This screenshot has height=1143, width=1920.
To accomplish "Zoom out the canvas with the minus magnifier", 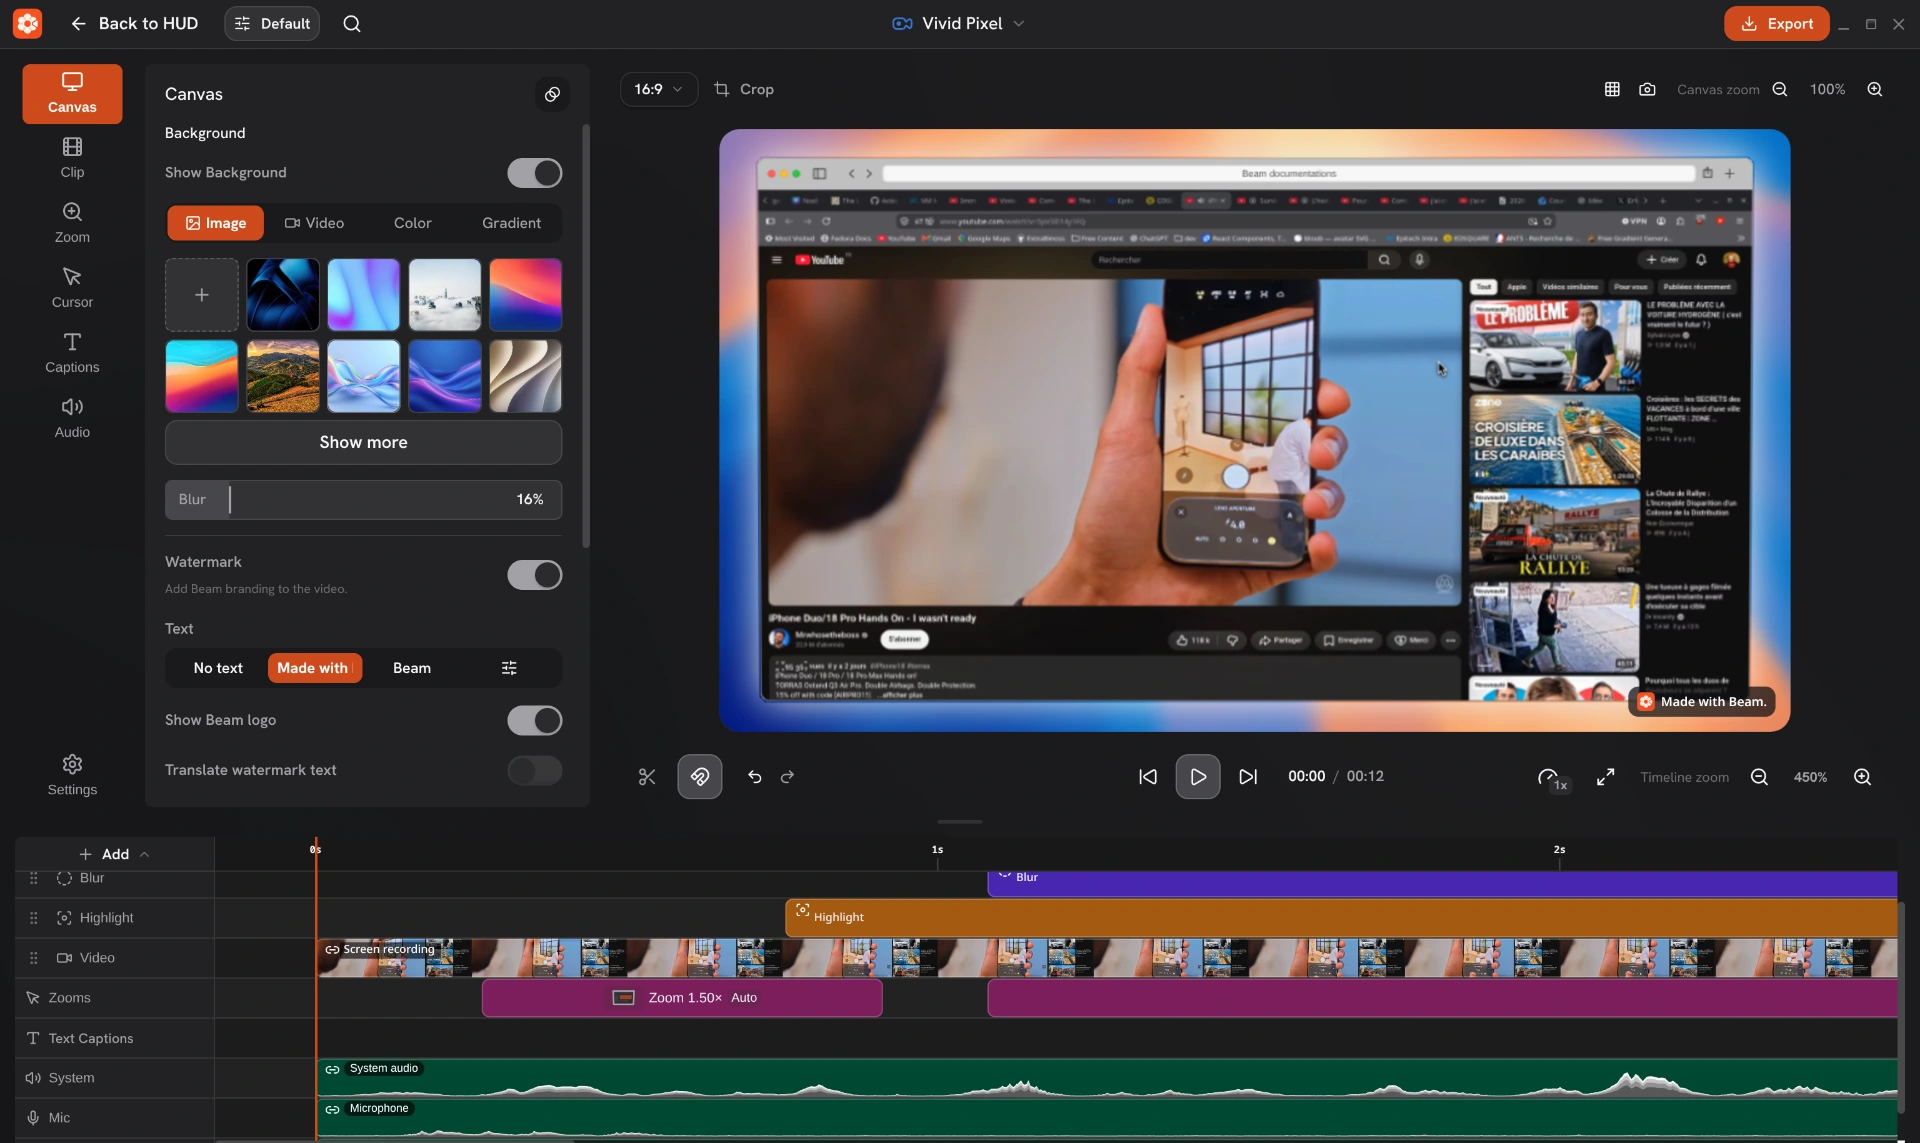I will coord(1780,89).
